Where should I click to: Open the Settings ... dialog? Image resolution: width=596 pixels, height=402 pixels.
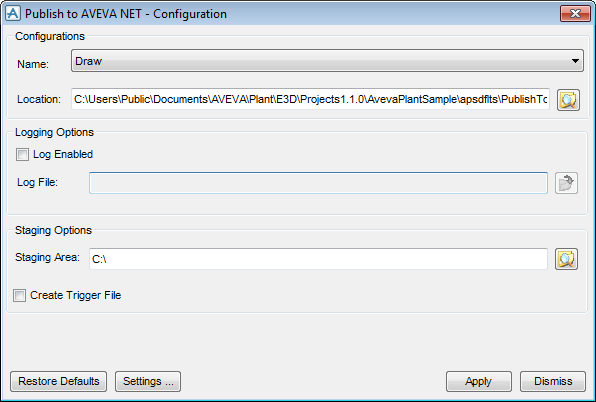[x=148, y=381]
